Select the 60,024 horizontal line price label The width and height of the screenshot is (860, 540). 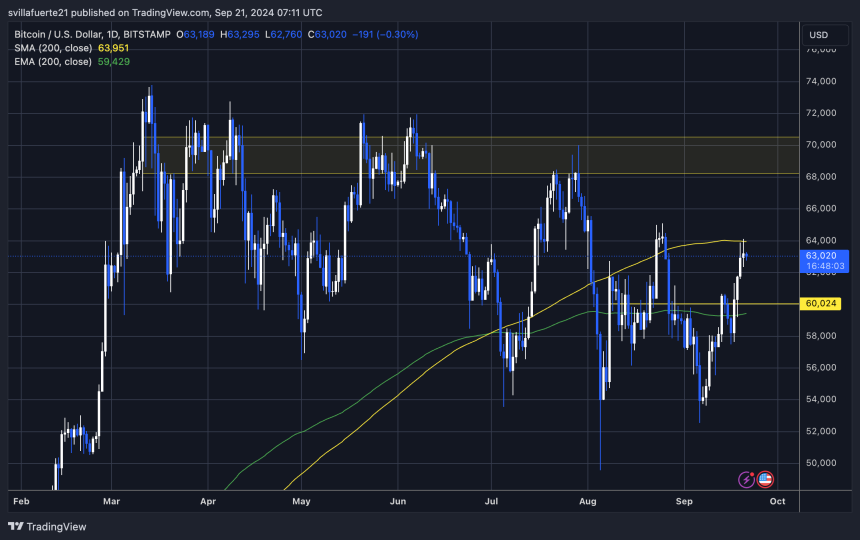[x=821, y=304]
